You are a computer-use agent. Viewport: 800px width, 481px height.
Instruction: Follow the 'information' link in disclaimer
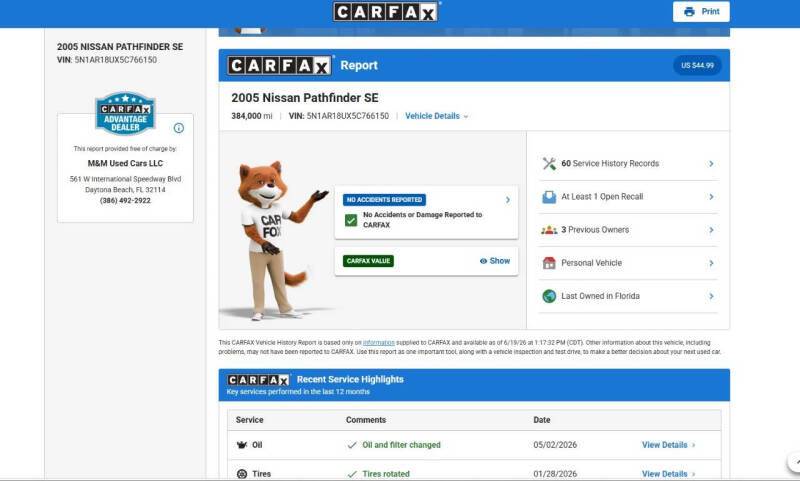[379, 343]
